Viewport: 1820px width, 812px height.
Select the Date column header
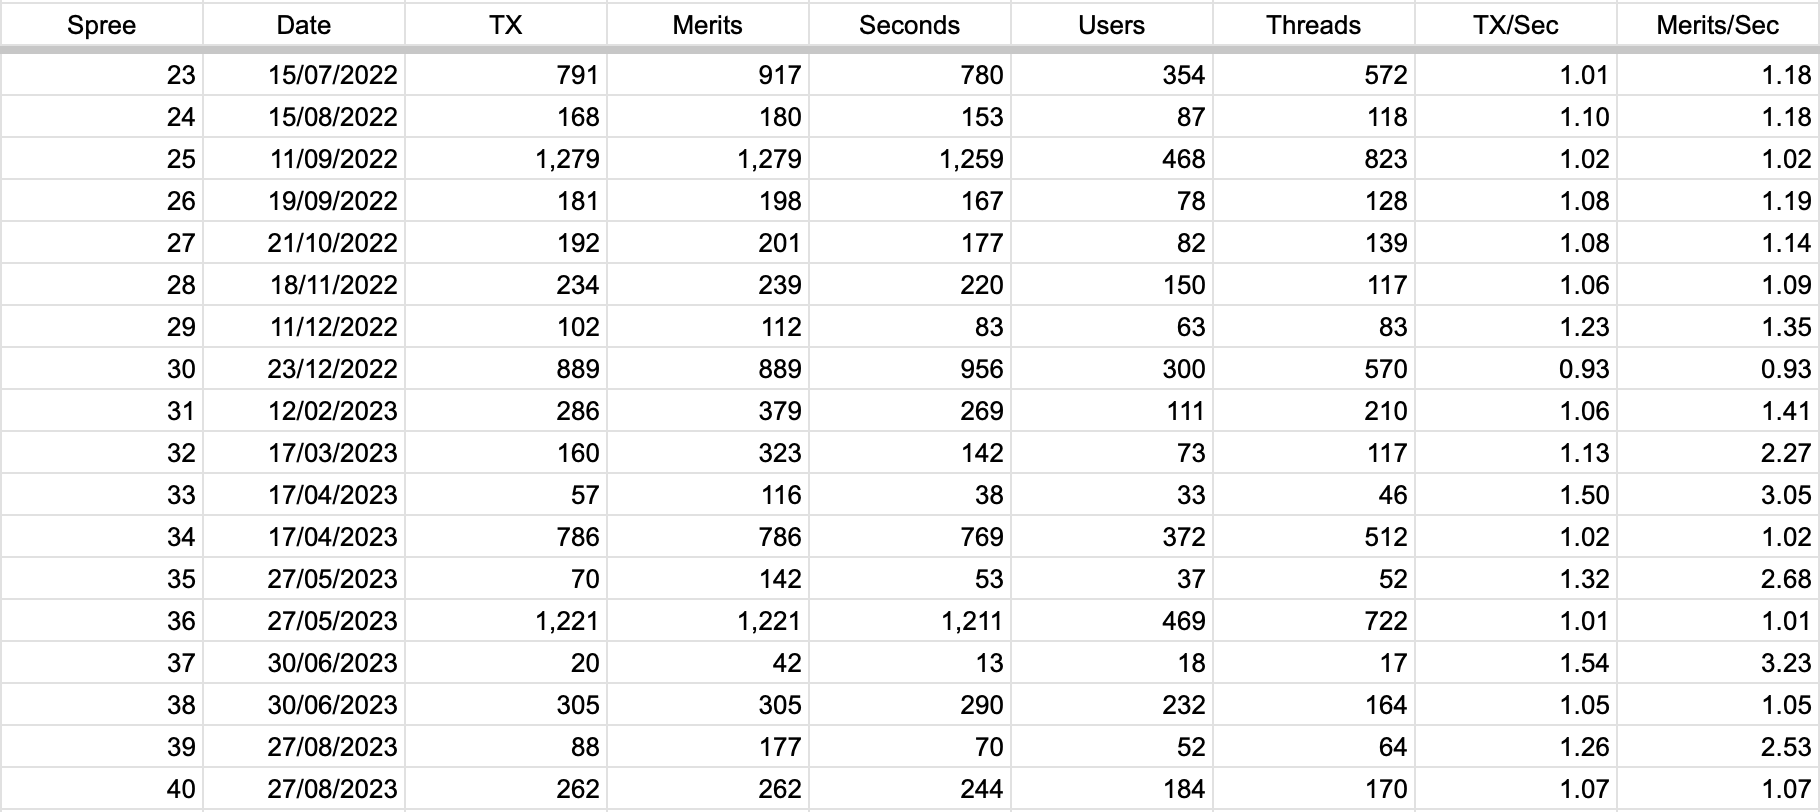point(304,24)
